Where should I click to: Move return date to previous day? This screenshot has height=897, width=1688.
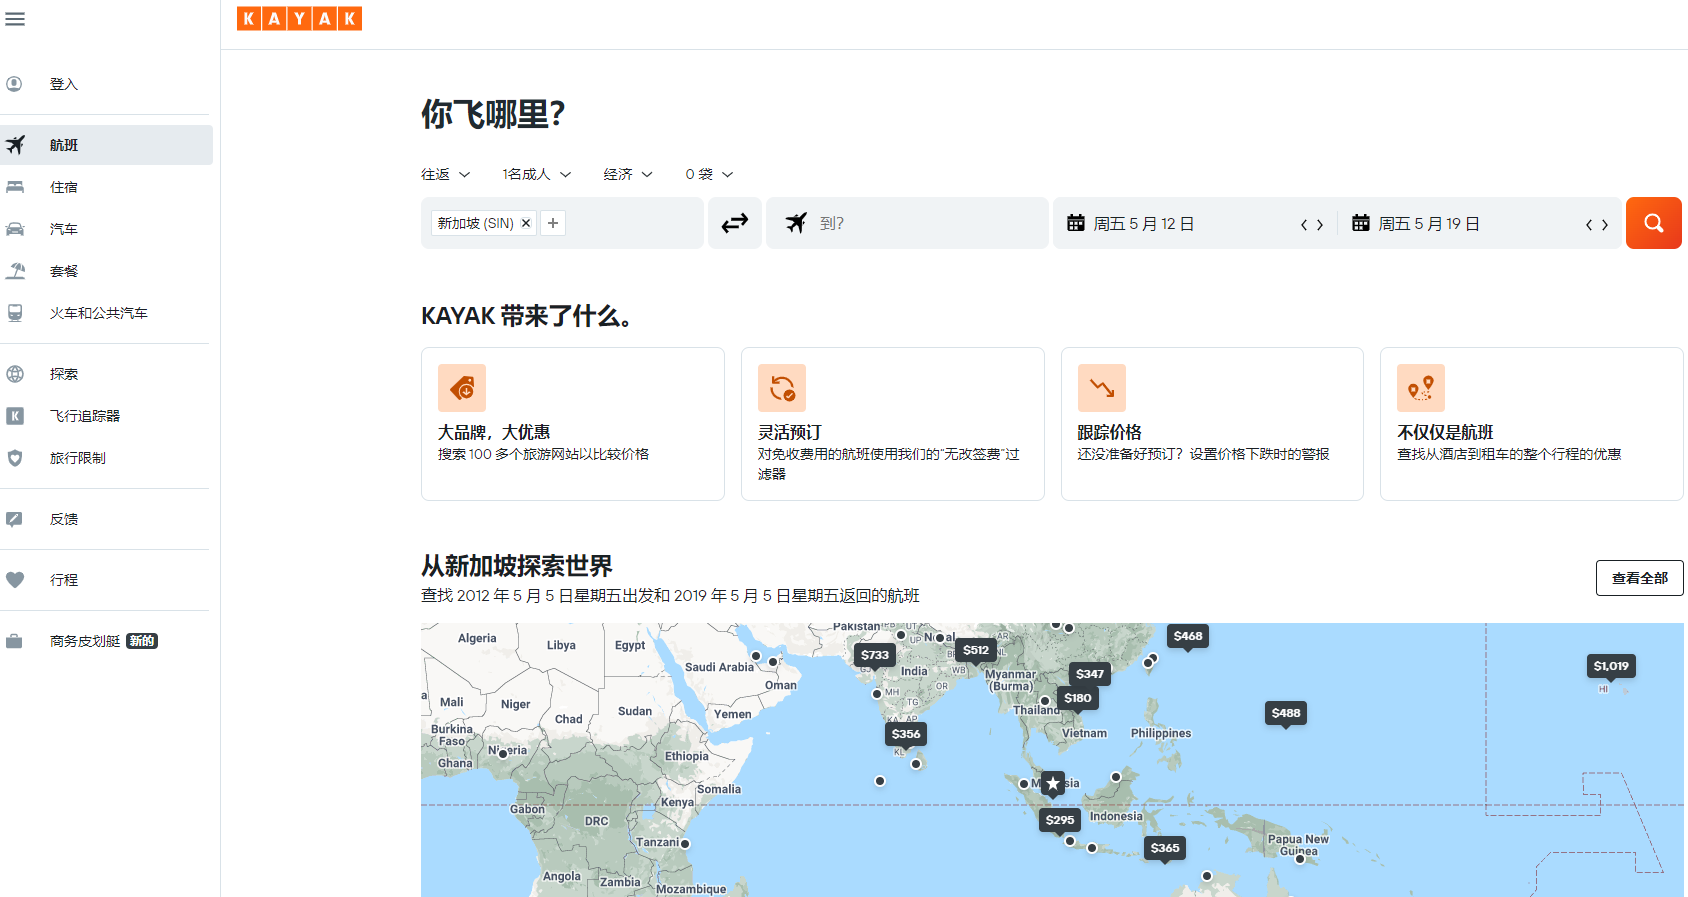(1589, 225)
